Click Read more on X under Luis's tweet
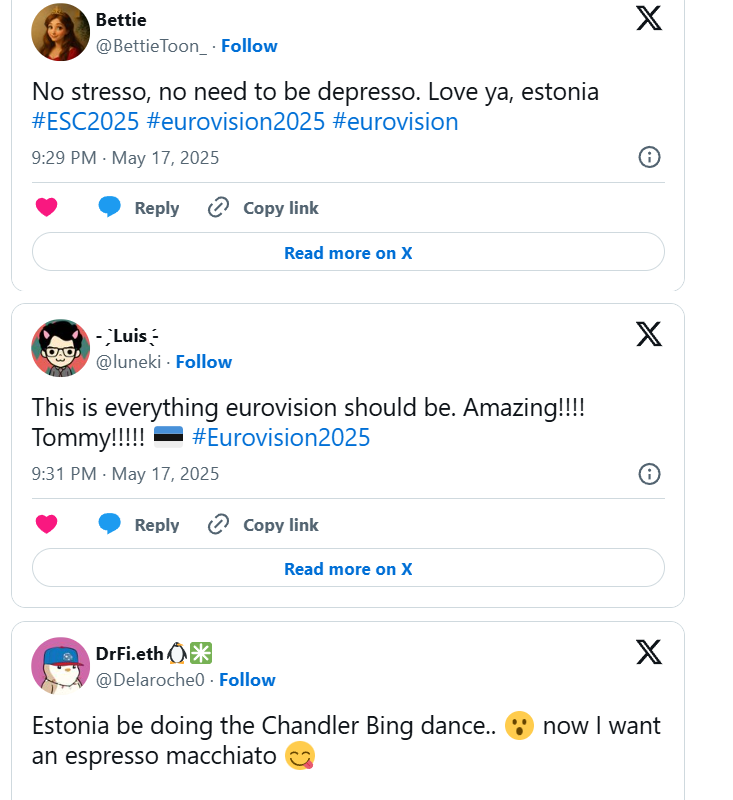Viewport: 733px width, 800px height. point(348,569)
